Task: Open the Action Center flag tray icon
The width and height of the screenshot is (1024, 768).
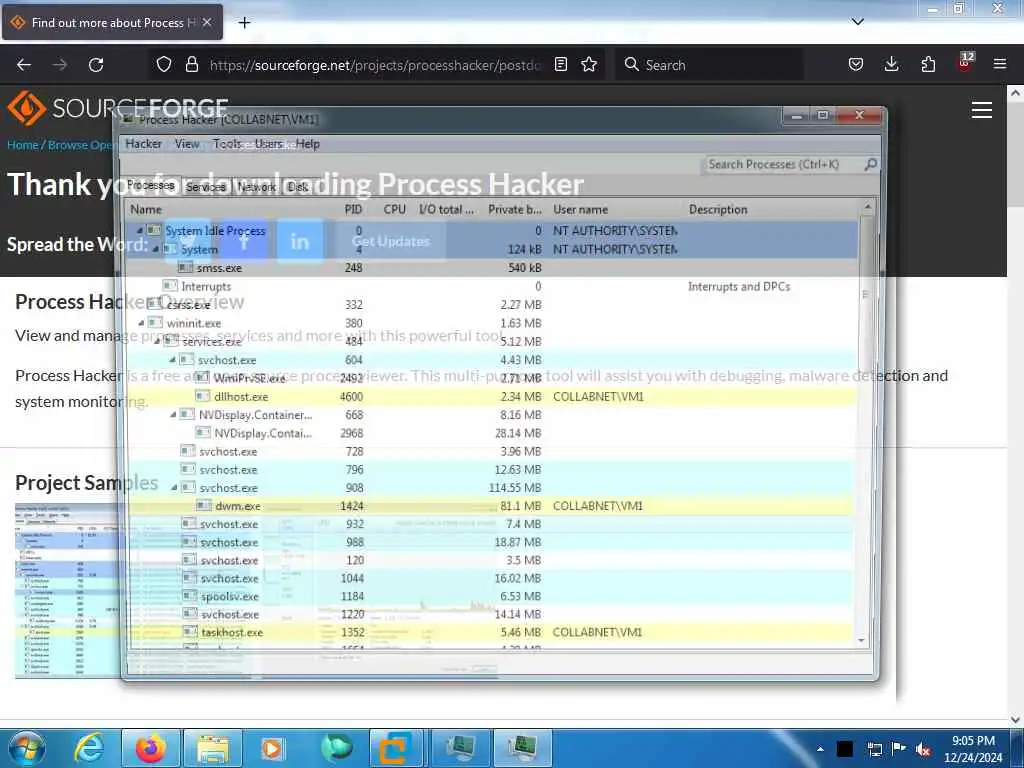Action: (899, 749)
